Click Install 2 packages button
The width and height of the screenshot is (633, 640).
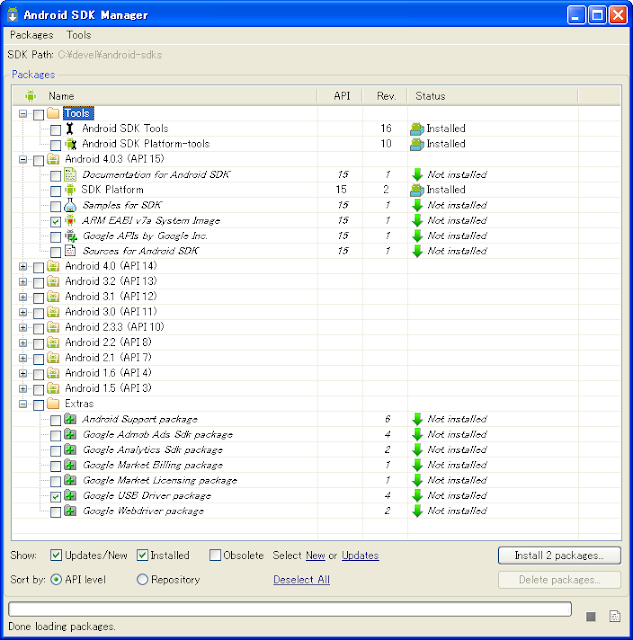(559, 556)
